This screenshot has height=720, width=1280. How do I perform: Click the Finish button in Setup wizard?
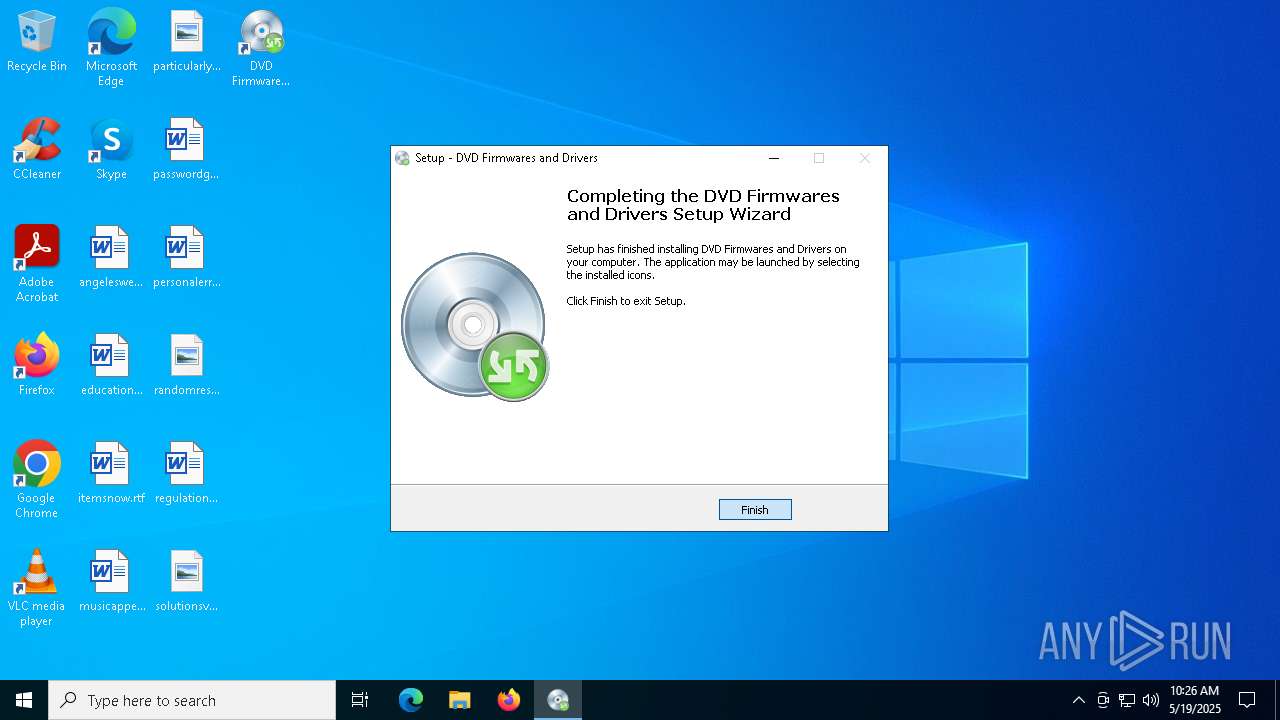click(x=755, y=510)
